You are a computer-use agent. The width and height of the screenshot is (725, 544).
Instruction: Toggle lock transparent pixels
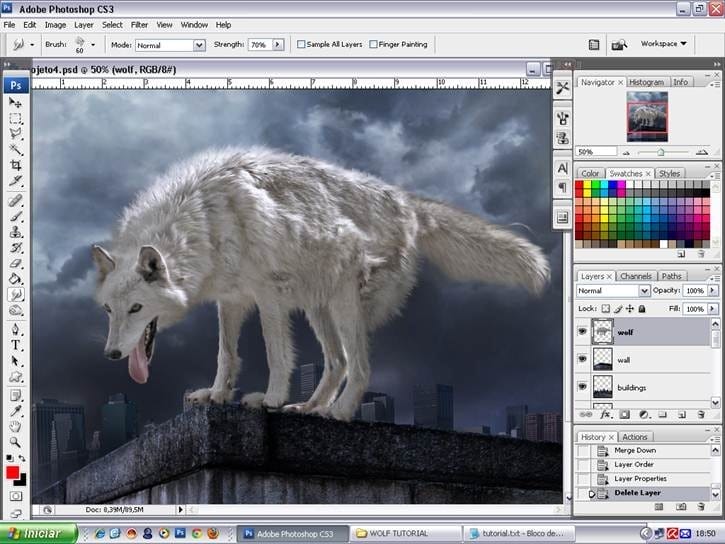point(606,308)
